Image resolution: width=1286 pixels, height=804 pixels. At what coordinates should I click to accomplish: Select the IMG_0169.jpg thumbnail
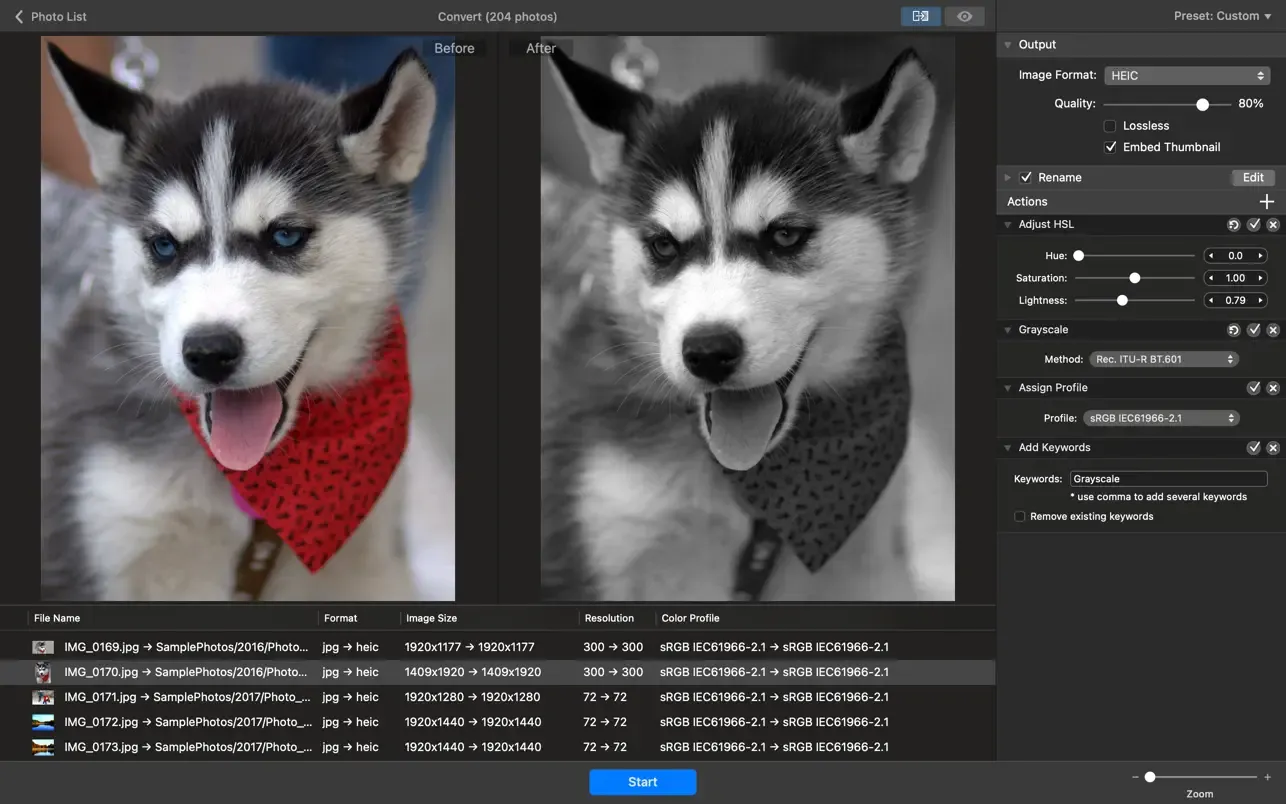[x=43, y=647]
